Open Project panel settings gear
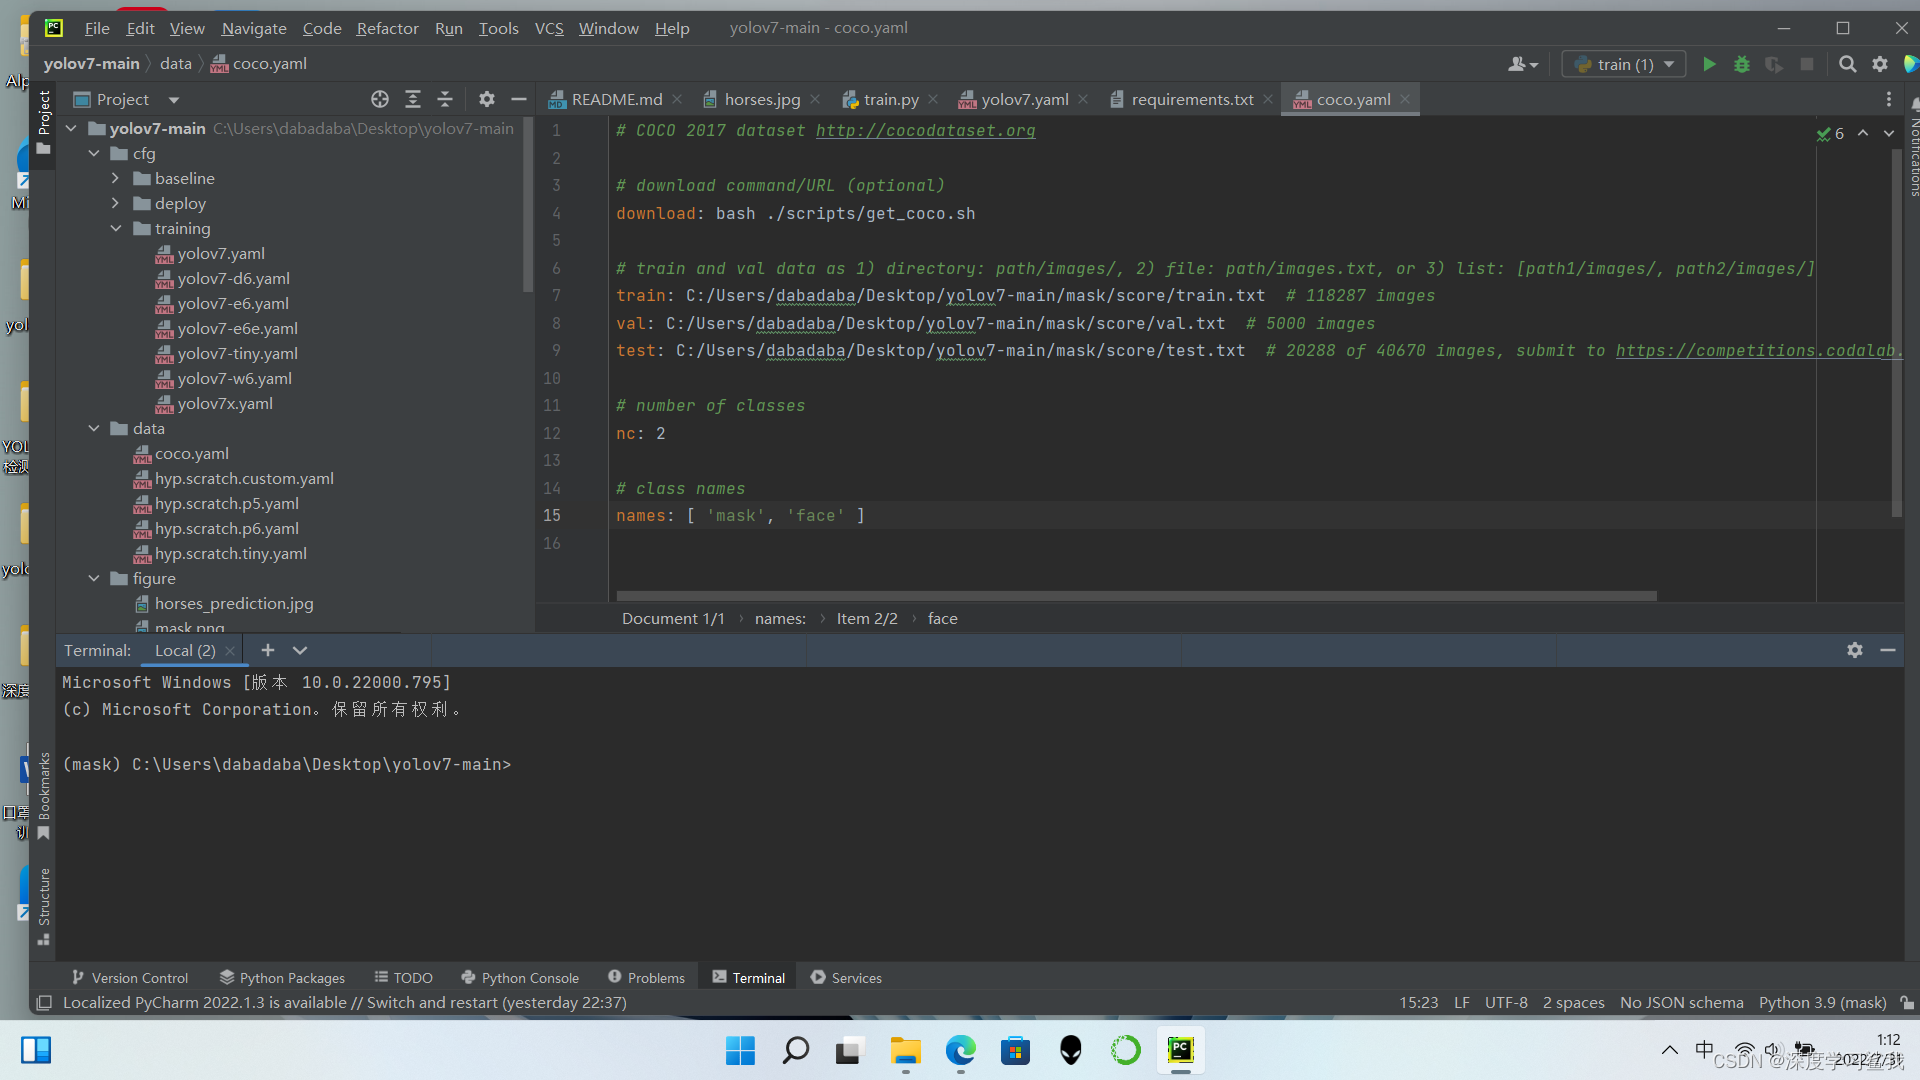The height and width of the screenshot is (1080, 1920). click(x=487, y=99)
